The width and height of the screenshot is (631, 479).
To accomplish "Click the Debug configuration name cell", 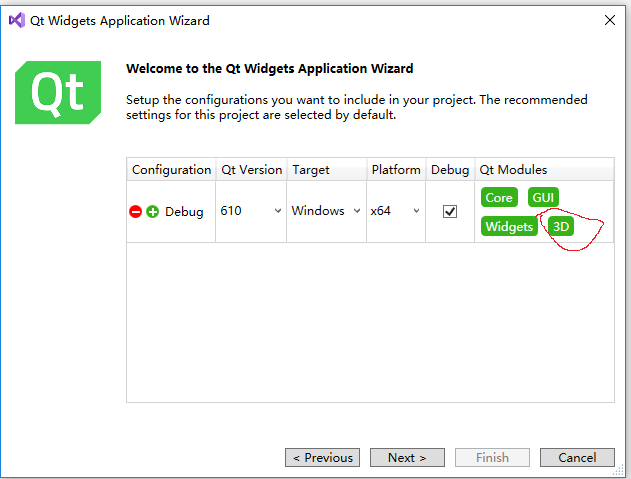I will (184, 211).
